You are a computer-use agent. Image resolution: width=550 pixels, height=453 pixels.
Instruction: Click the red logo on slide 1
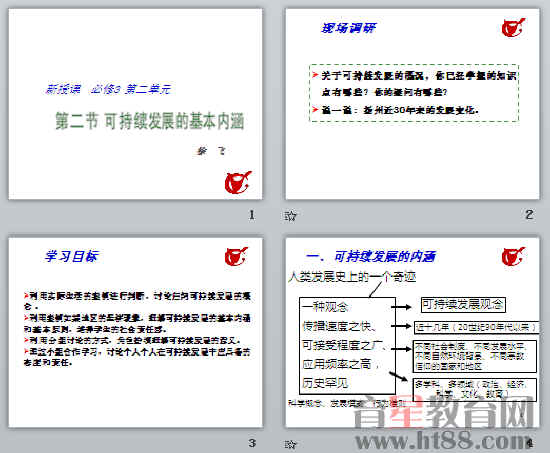[x=238, y=182]
